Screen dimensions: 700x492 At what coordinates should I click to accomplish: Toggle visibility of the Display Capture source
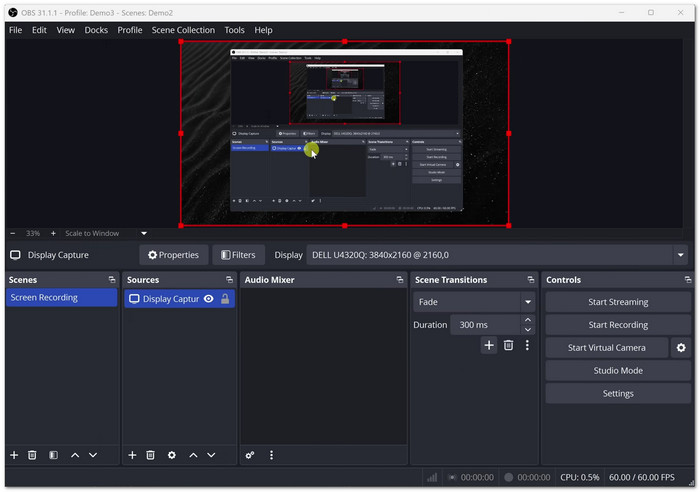pyautogui.click(x=208, y=299)
